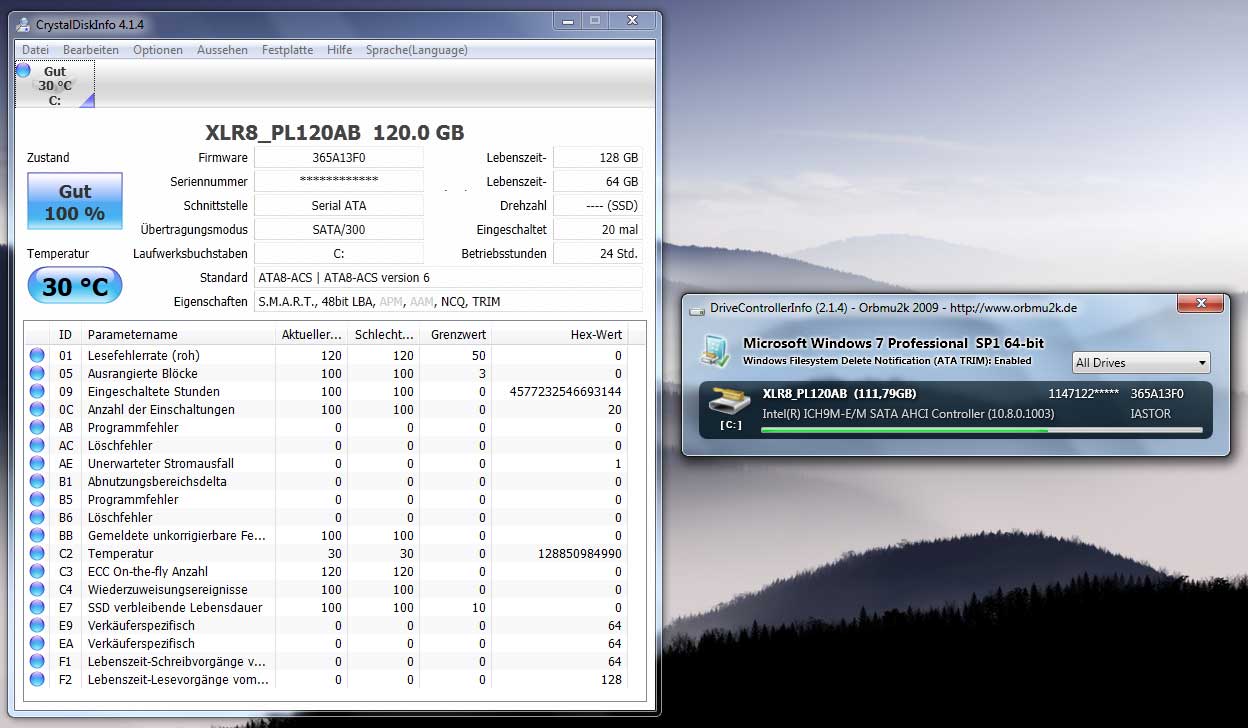This screenshot has width=1248, height=728.
Task: Click the Grenzwert column header
Action: 455,335
